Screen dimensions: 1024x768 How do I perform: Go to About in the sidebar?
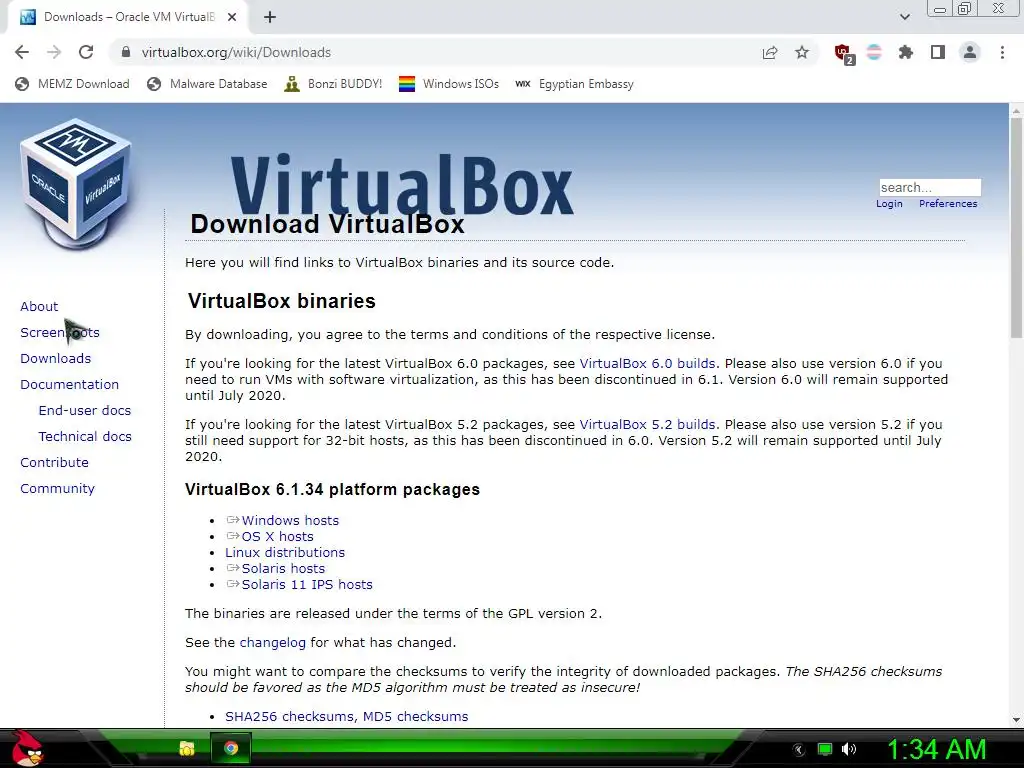[39, 306]
